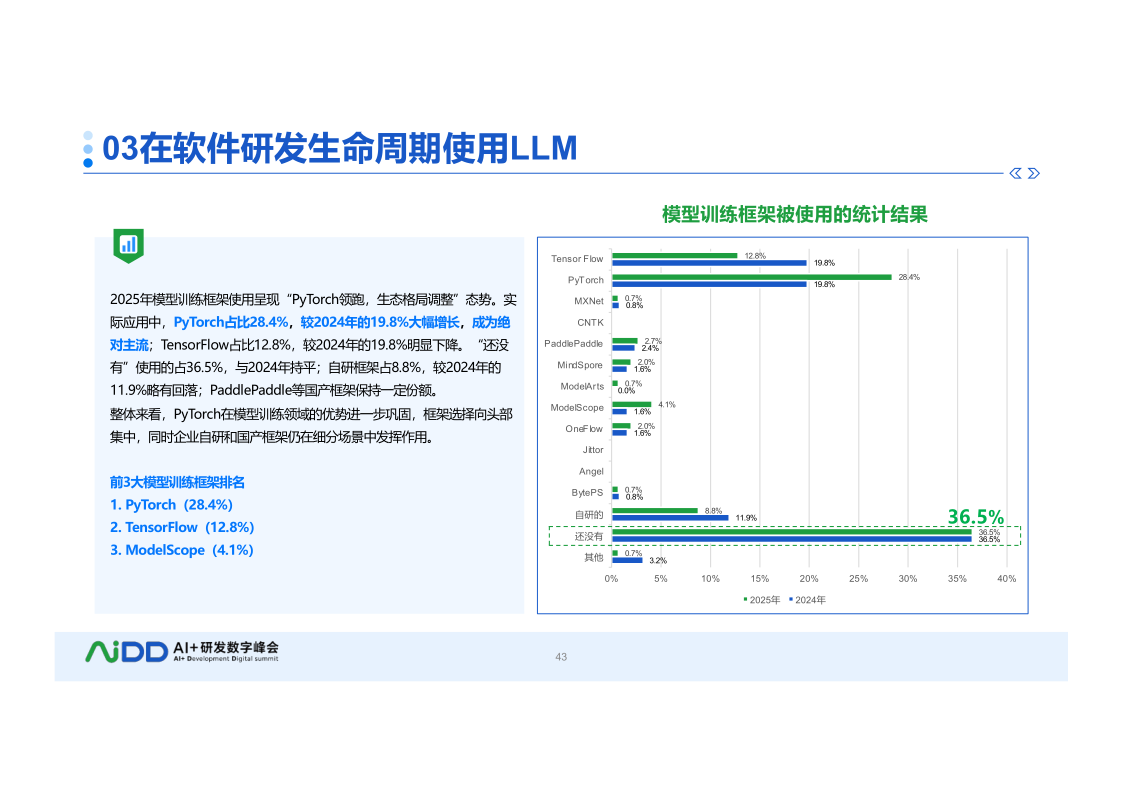Viewport: 1123px width, 794px height.
Task: Click the green ModelScope 4.1% bar
Action: click(632, 405)
